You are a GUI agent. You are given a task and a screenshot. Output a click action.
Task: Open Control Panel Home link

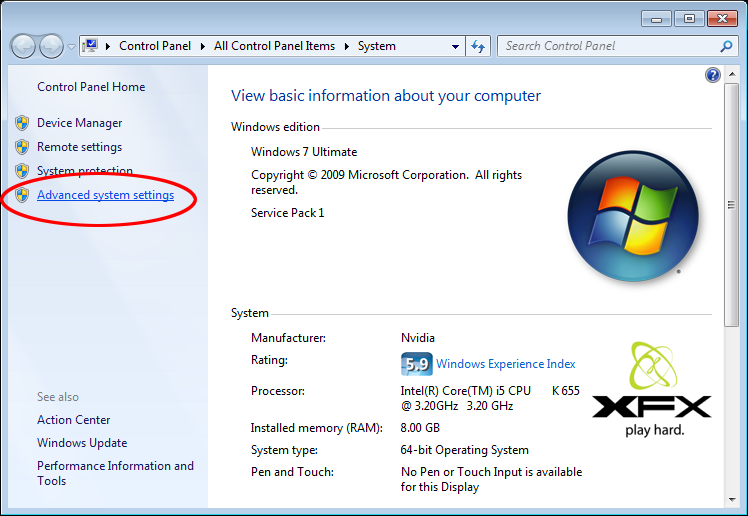point(91,87)
